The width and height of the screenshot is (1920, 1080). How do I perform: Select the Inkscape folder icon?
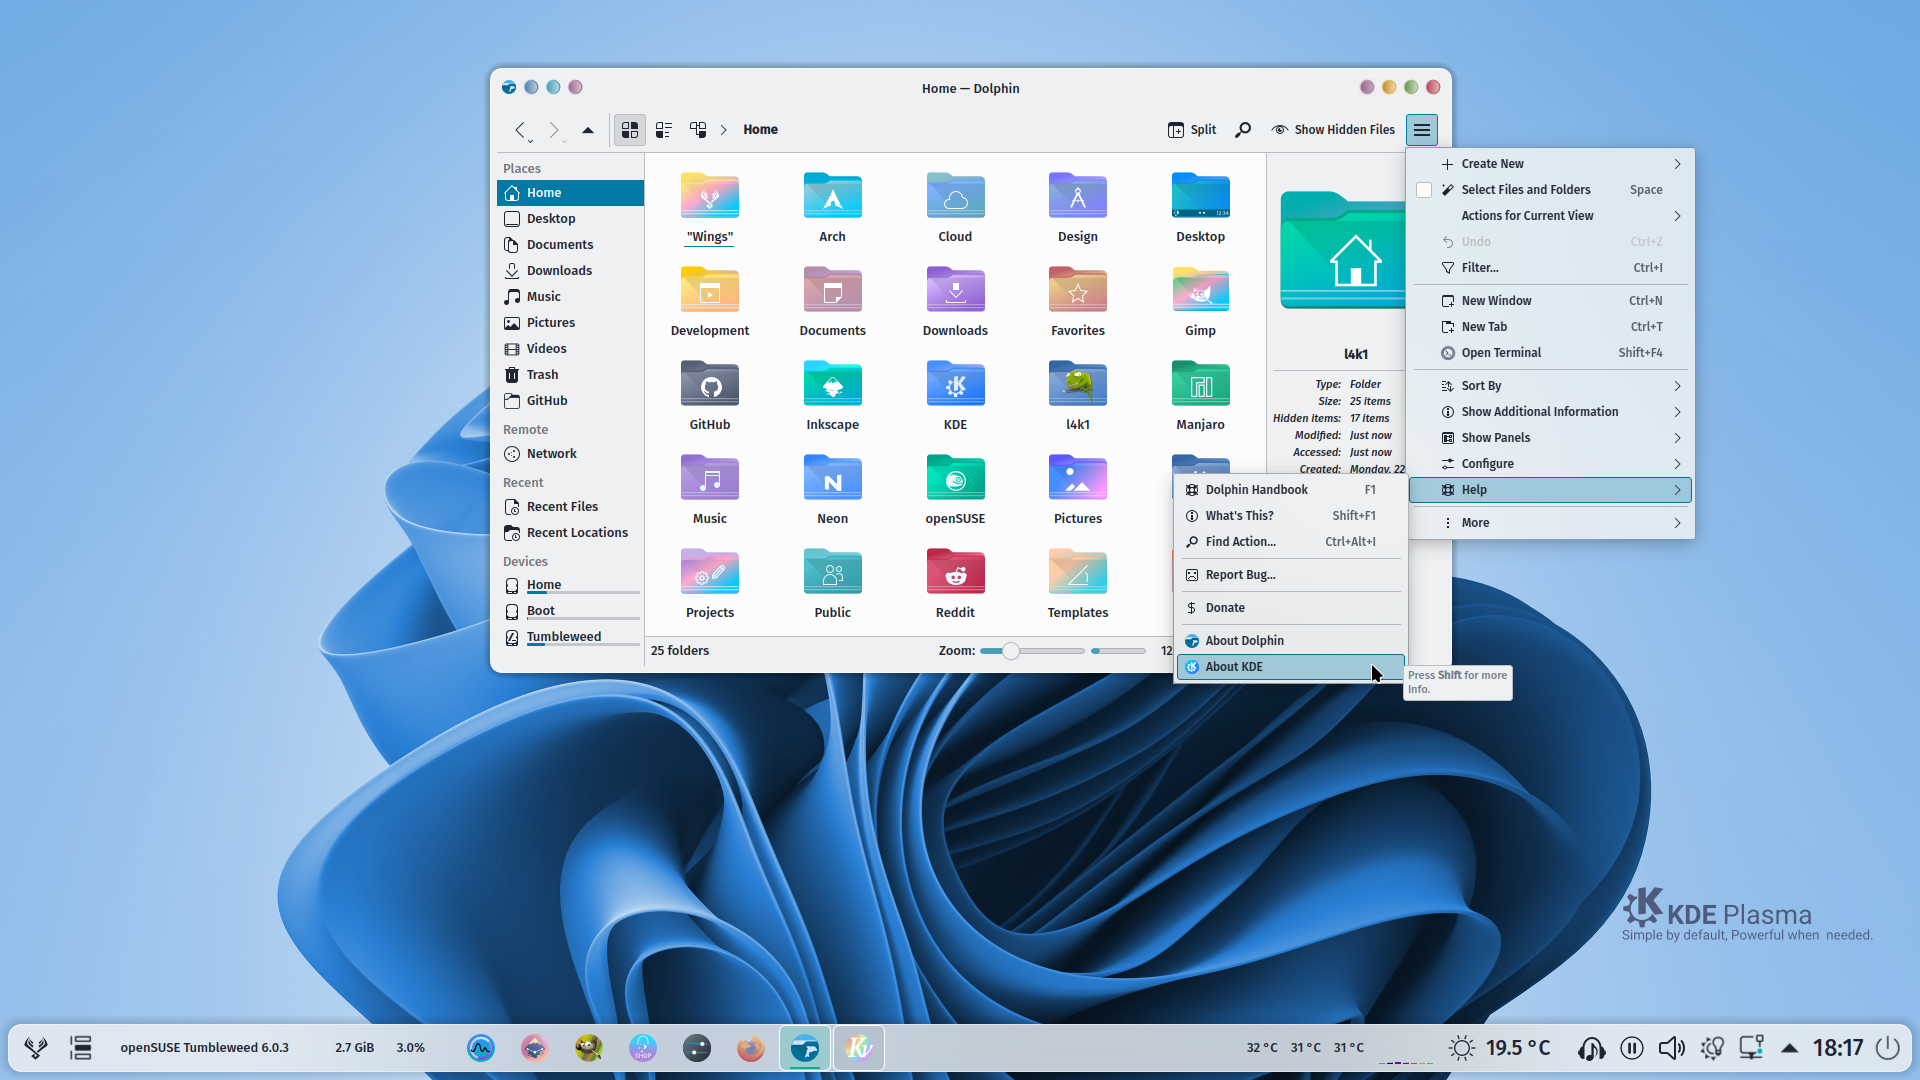(x=832, y=384)
